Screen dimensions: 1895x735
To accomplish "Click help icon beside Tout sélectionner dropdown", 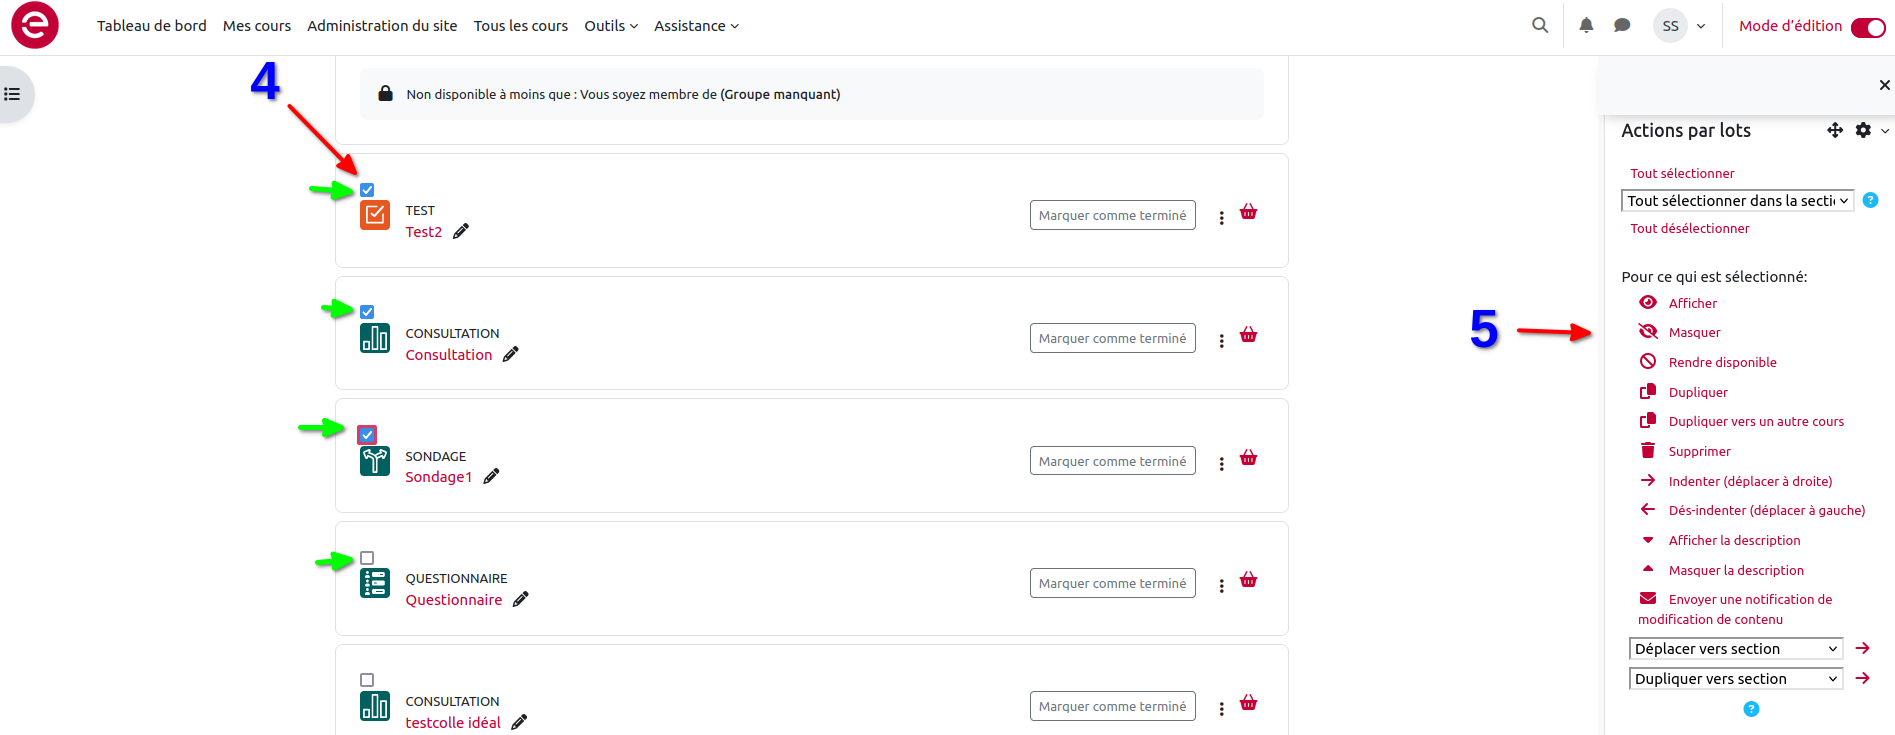I will pos(1870,200).
